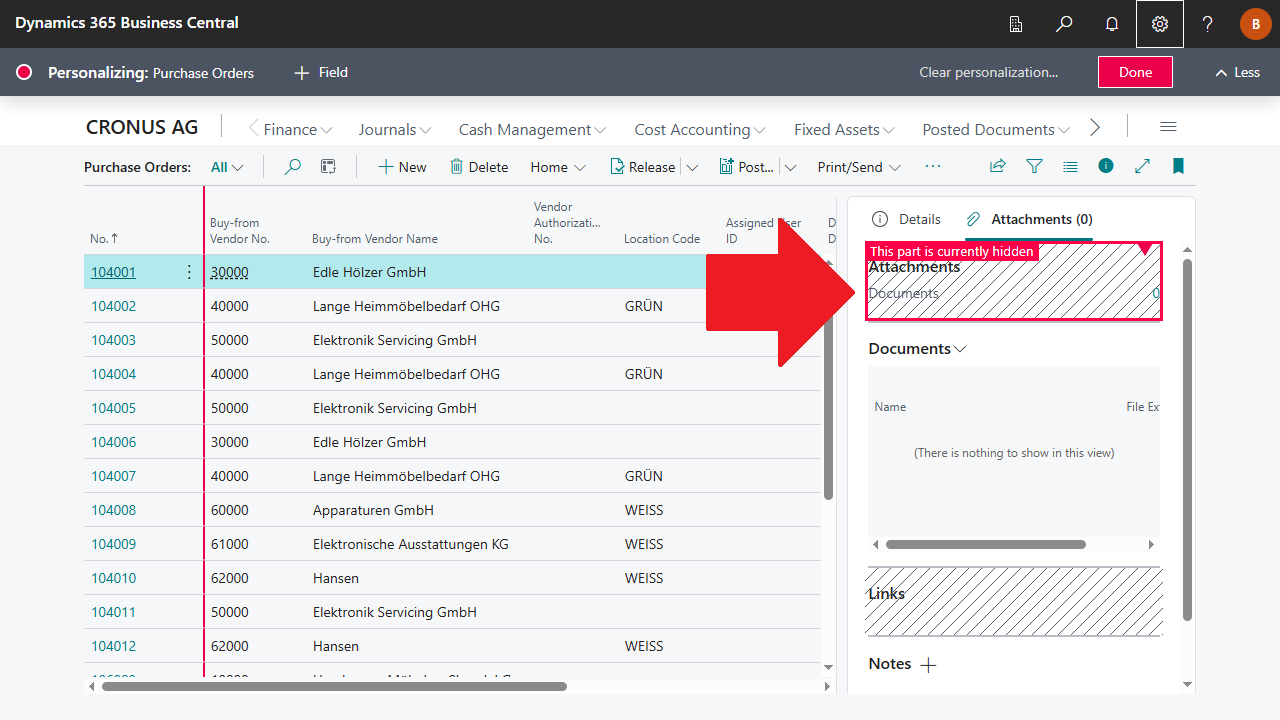The height and width of the screenshot is (720, 1280).
Task: Toggle the FactBox info pane icon
Action: click(x=1106, y=166)
